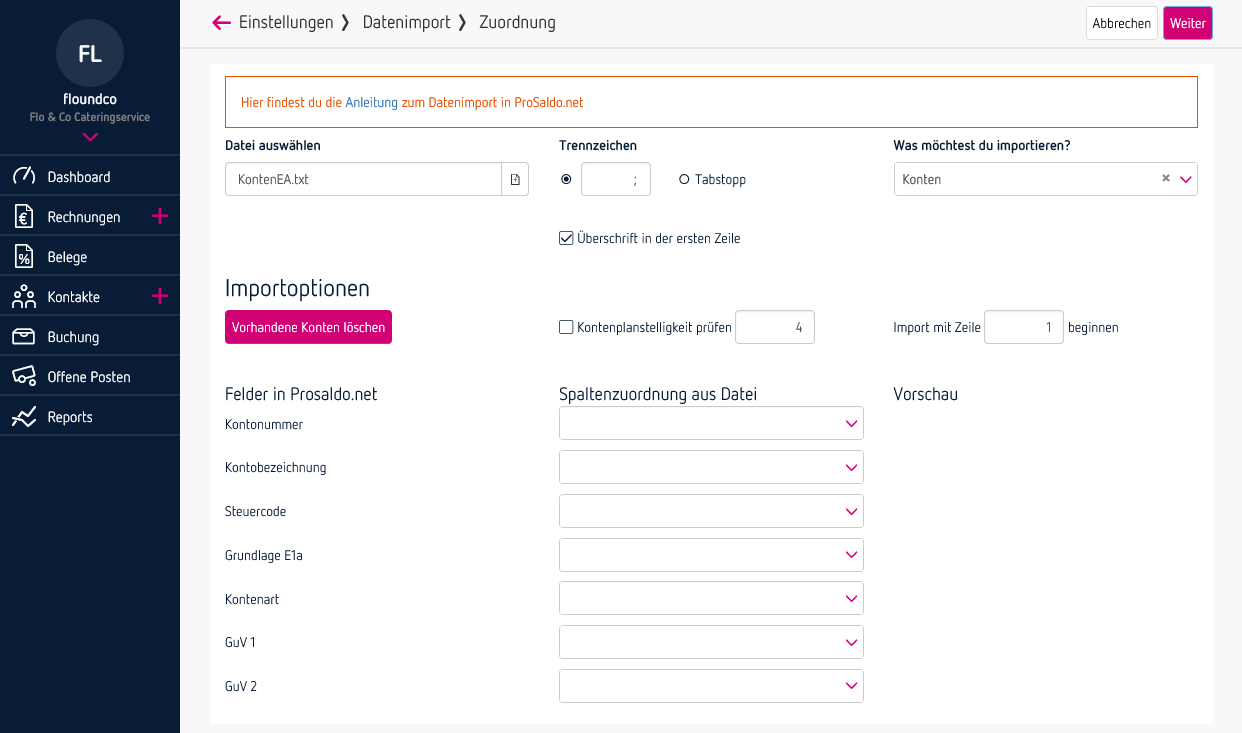Open the Was möchtest du importieren dropdown
1242x733 pixels.
(1186, 179)
